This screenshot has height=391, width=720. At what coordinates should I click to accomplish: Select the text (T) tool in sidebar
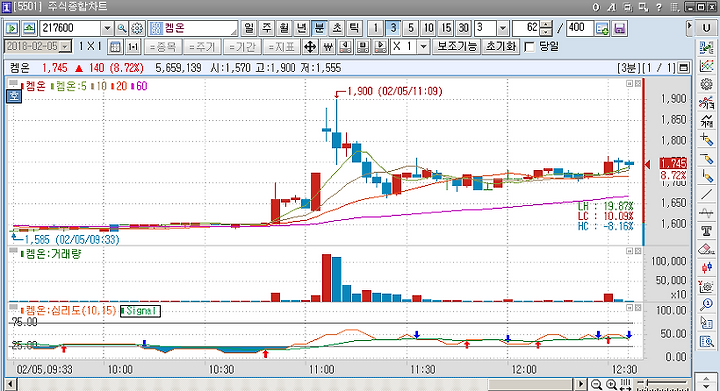[706, 231]
